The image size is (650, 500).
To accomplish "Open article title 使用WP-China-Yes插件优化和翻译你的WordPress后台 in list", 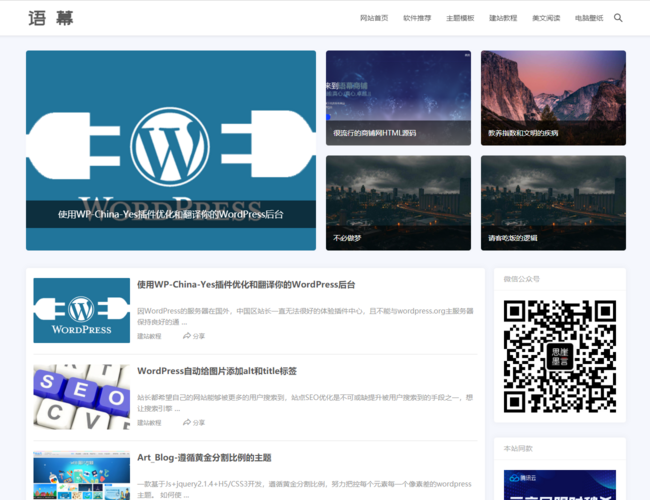I will point(246,284).
